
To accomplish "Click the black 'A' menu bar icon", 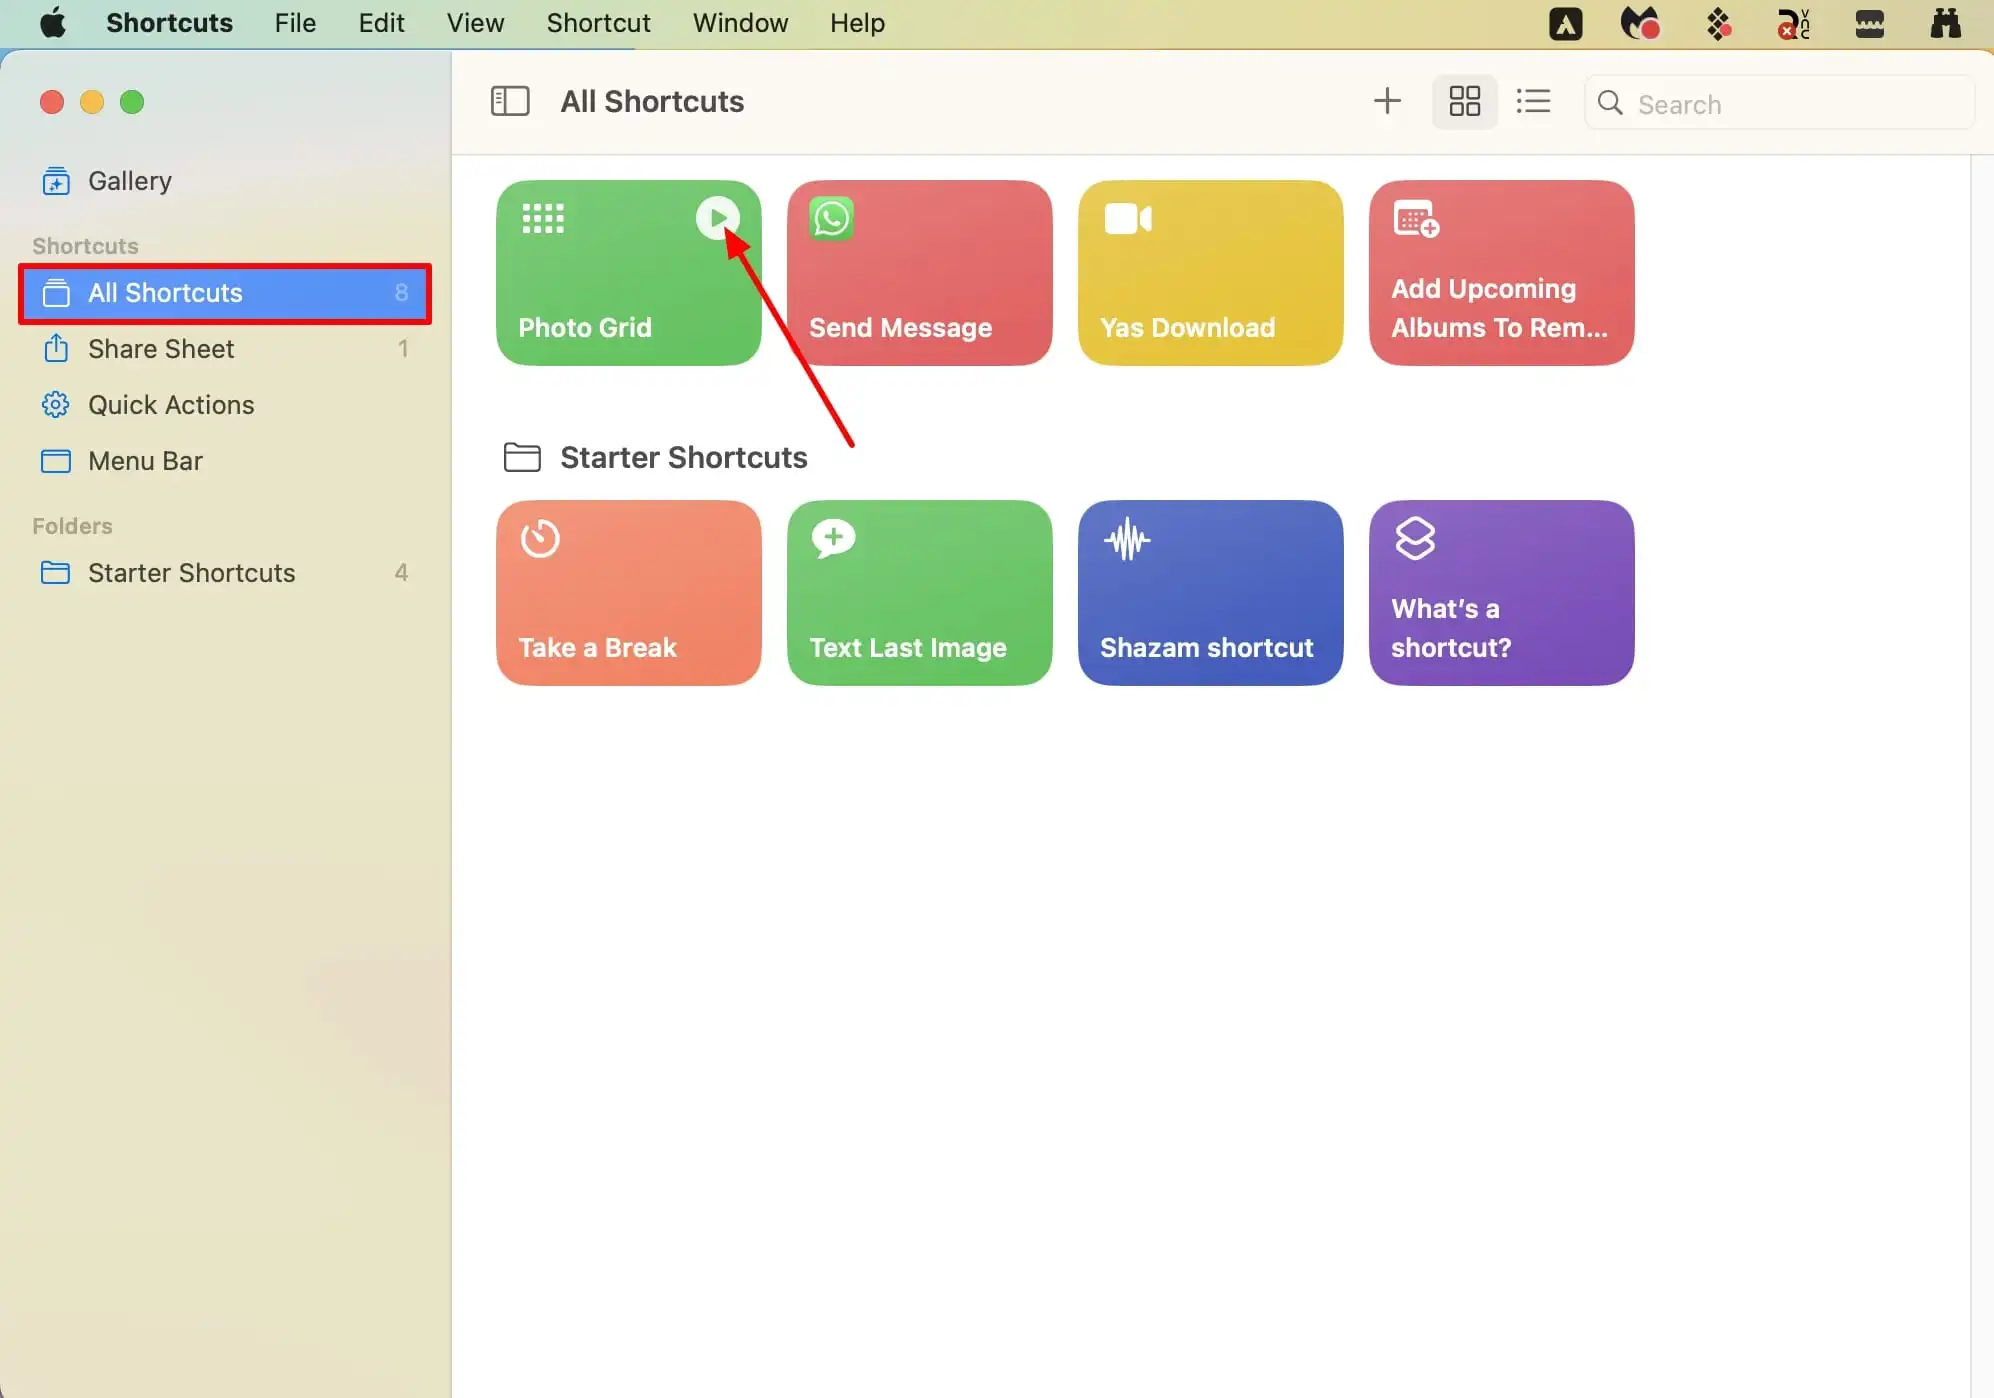I will tap(1566, 23).
